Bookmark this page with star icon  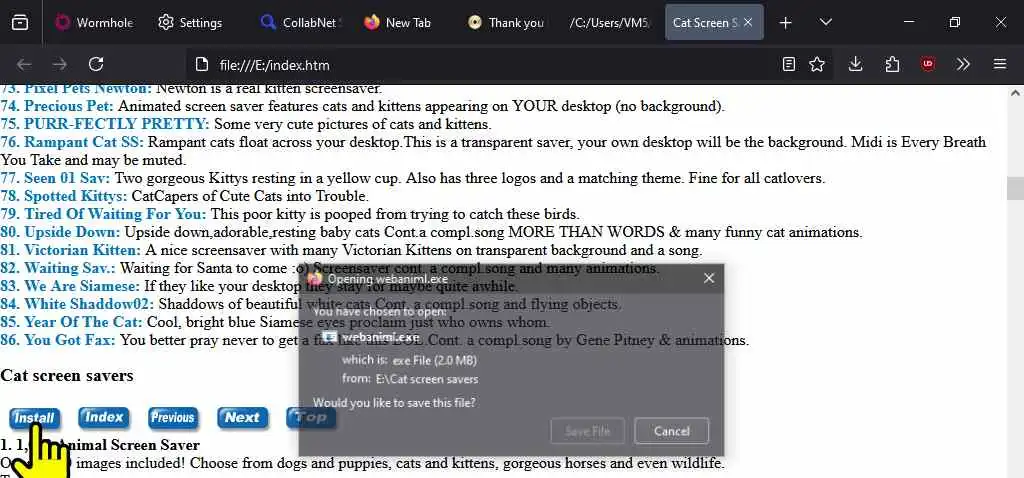pyautogui.click(x=816, y=64)
